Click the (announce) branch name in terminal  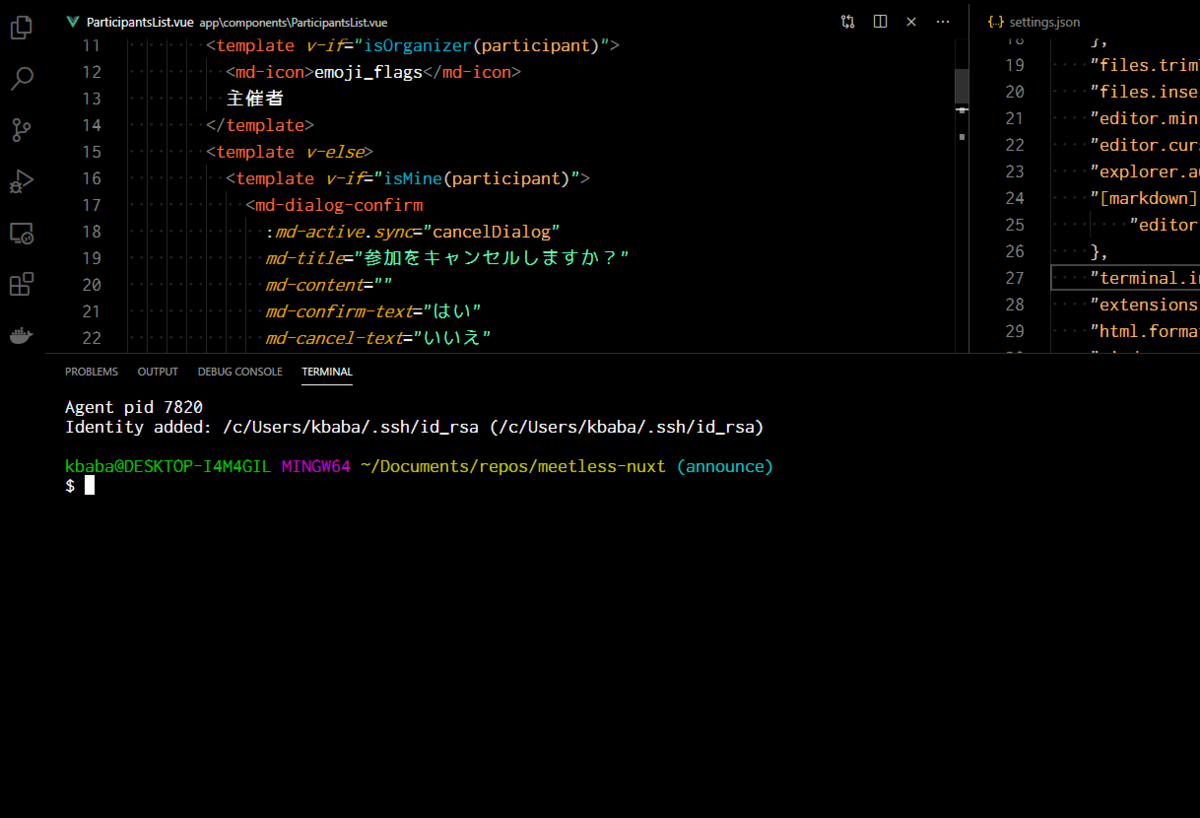pyautogui.click(x=725, y=467)
